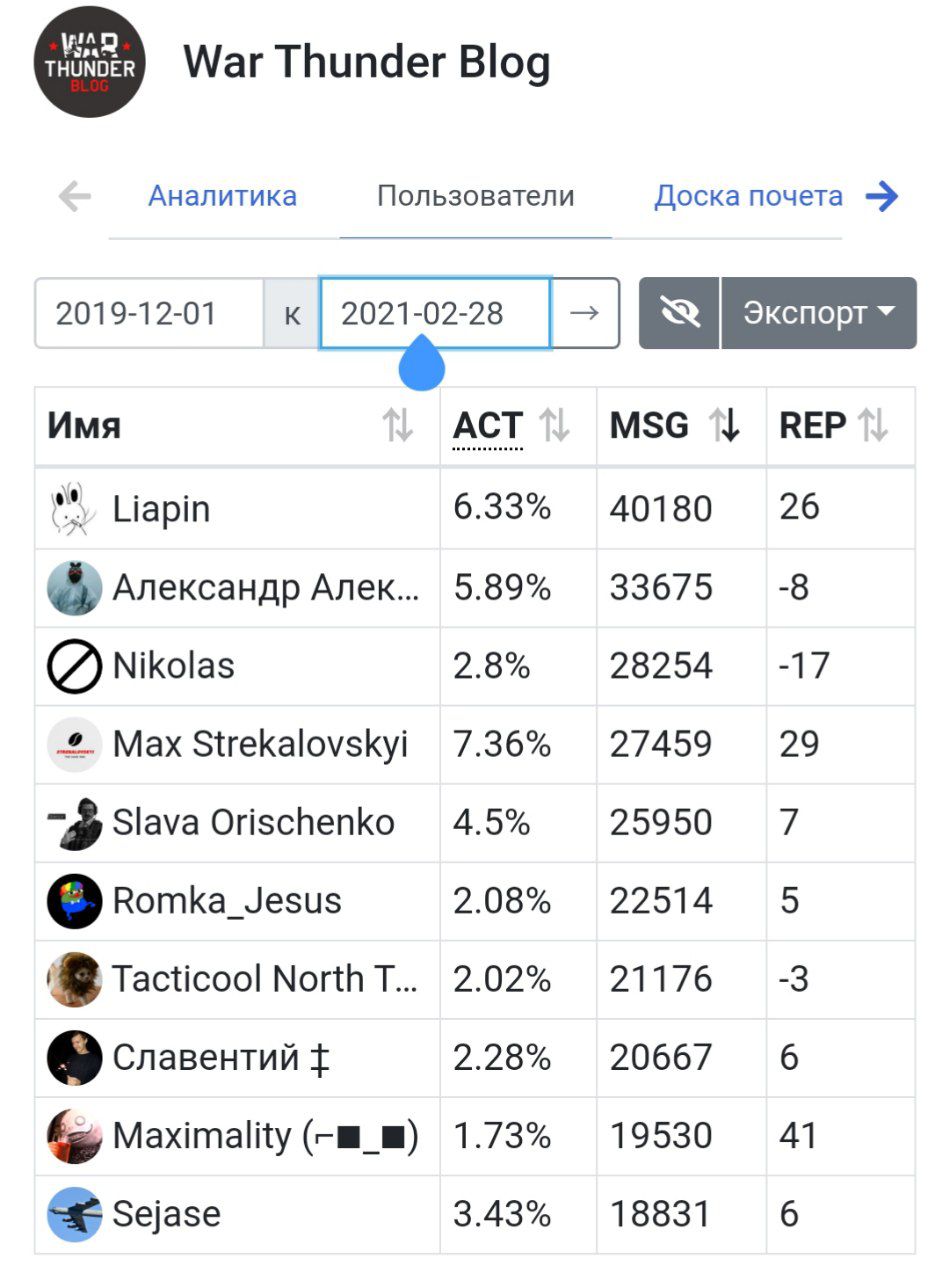
Task: Edit the start date 2019-12-01 field
Action: [150, 313]
